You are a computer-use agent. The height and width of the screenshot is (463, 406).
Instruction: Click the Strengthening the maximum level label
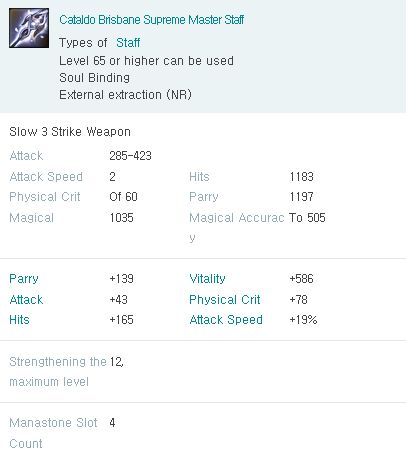[58, 371]
